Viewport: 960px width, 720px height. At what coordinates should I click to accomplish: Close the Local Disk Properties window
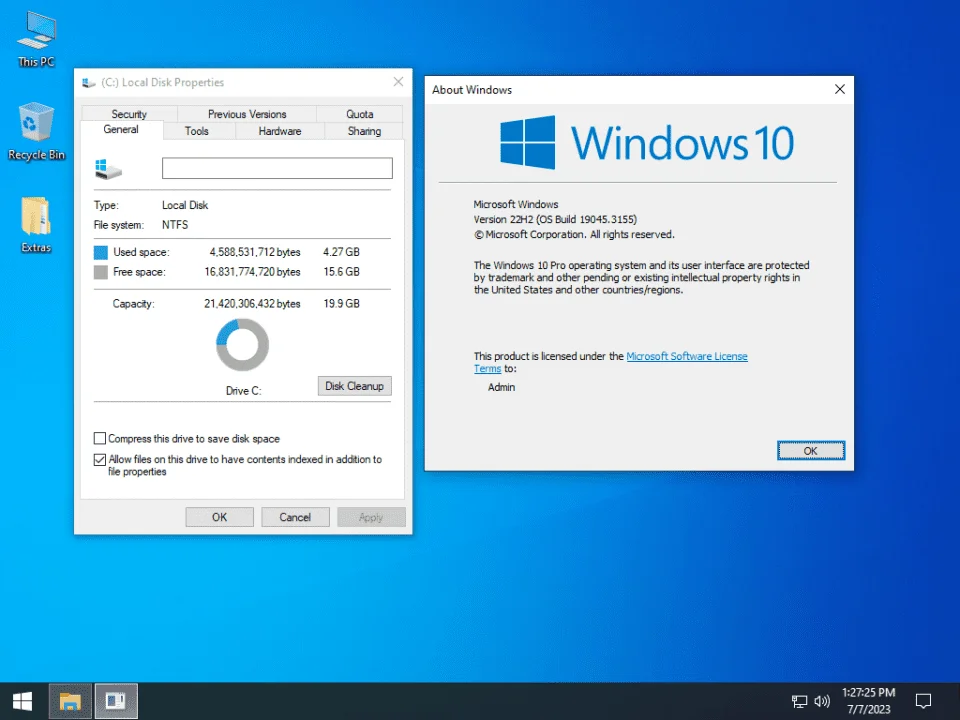[x=399, y=82]
